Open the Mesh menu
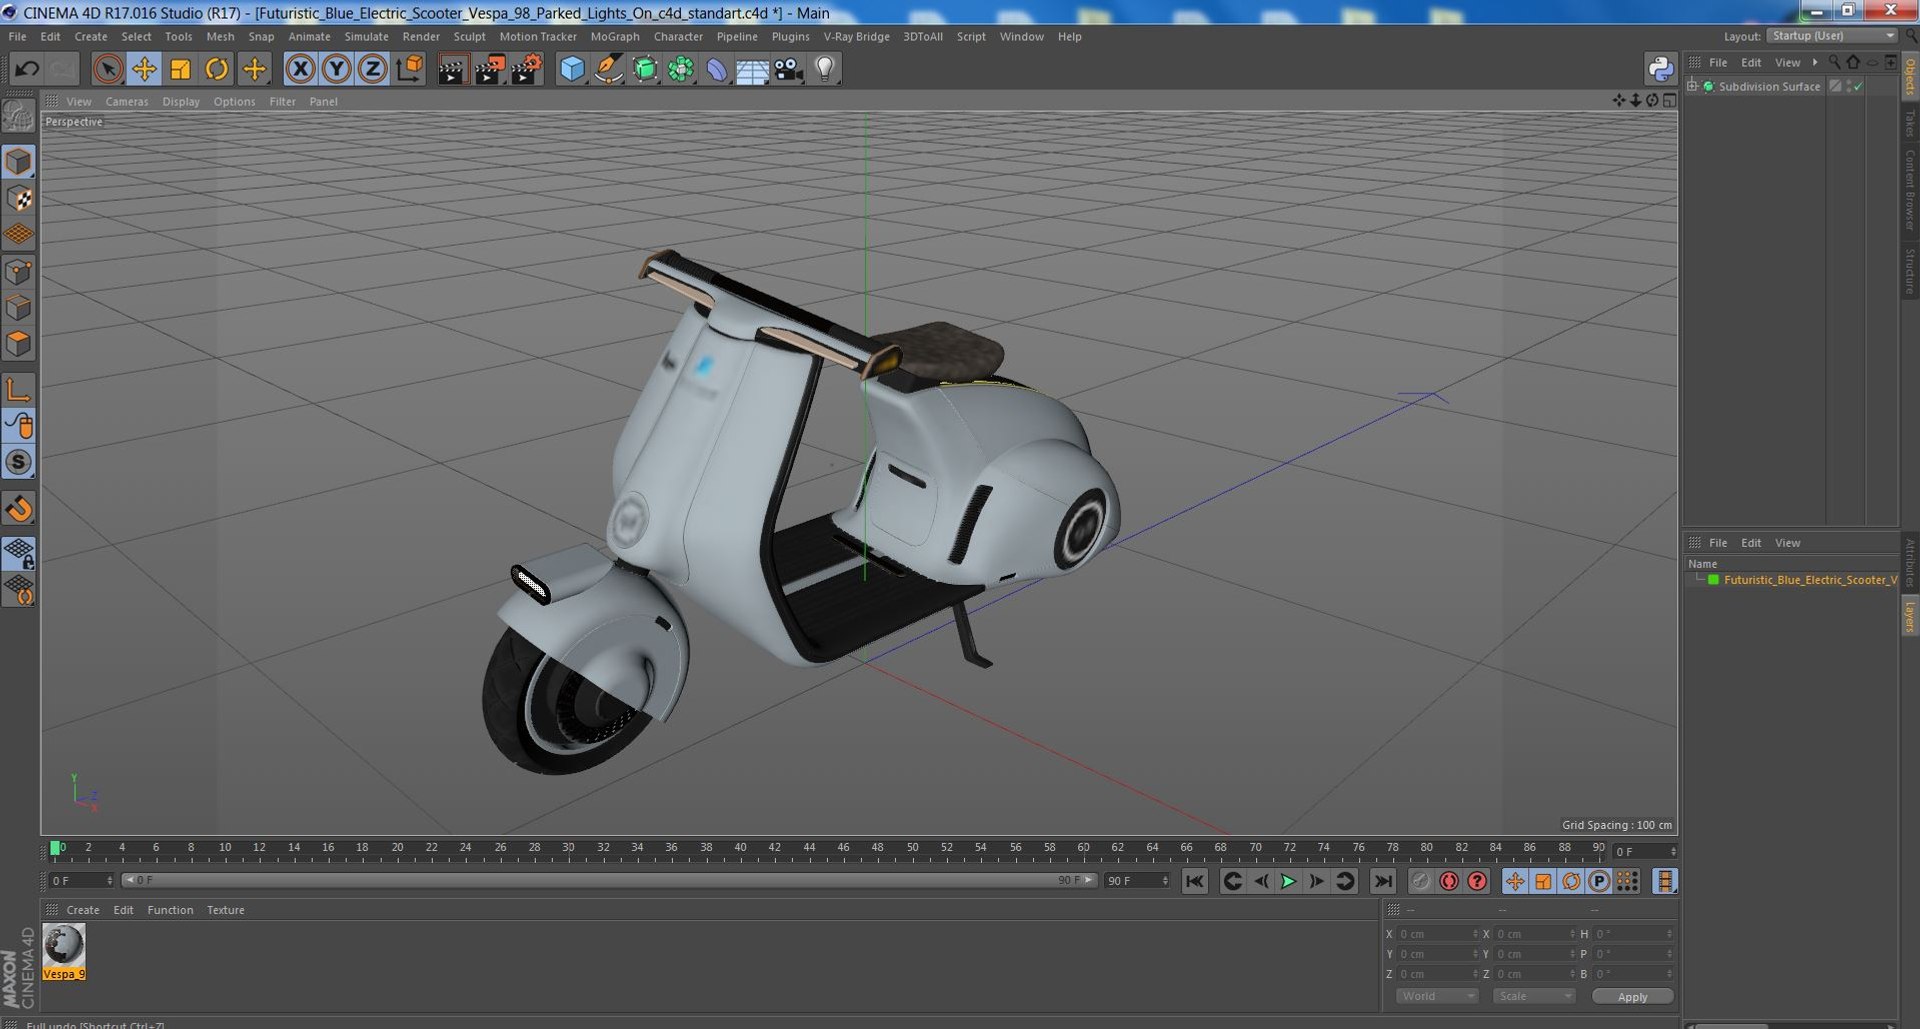Screen dimensions: 1920x1029 click(x=220, y=37)
